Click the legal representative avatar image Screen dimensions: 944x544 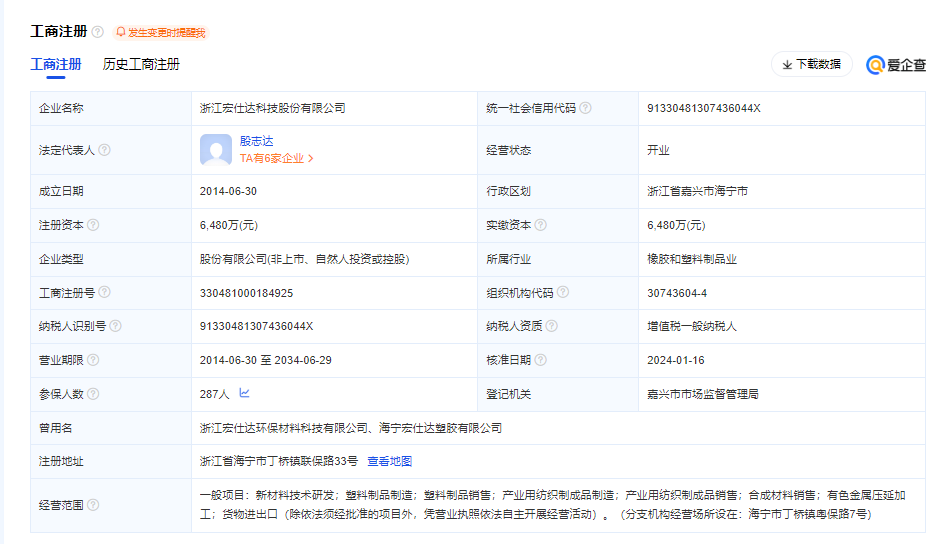216,150
